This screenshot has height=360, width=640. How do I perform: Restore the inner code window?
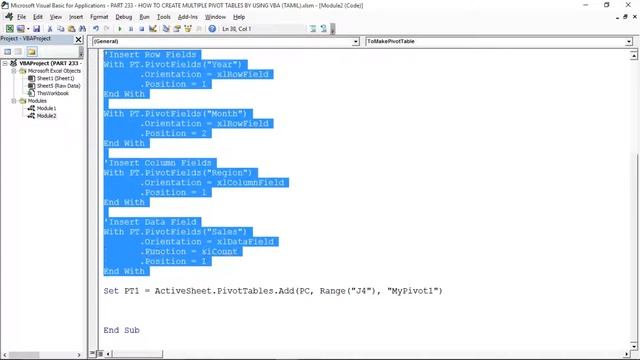click(625, 17)
